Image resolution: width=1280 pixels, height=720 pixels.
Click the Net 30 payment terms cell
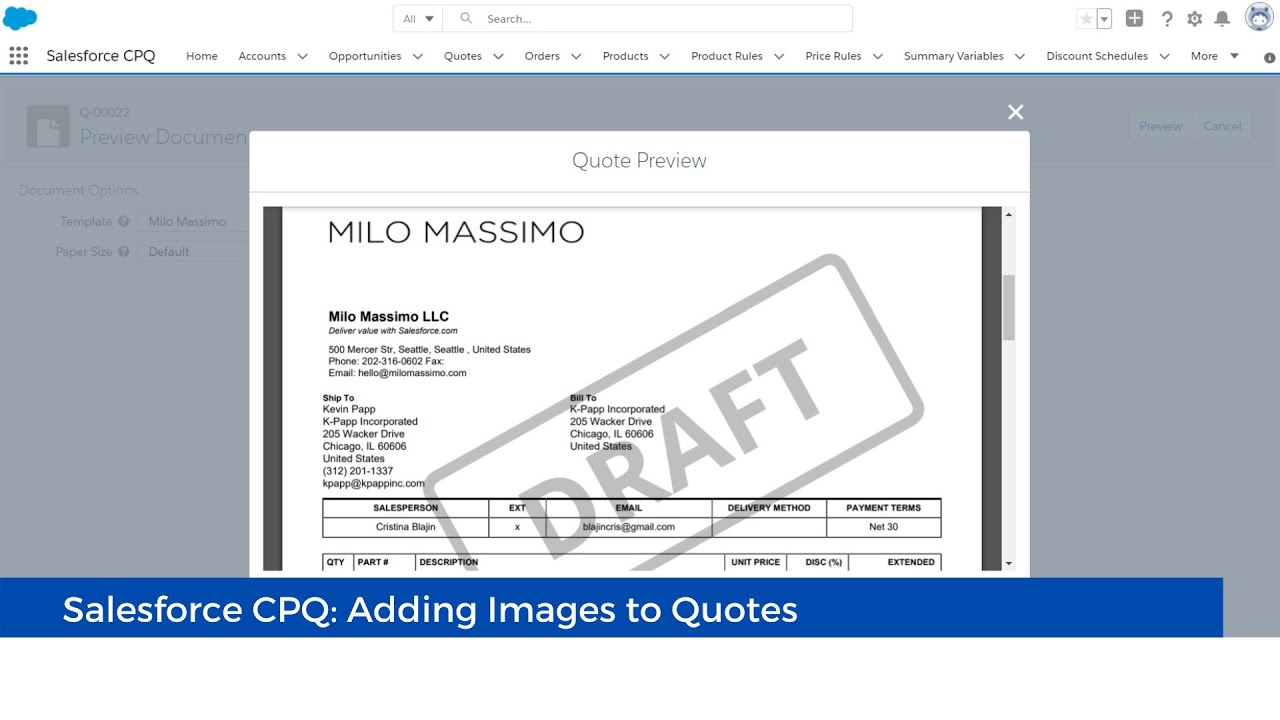(x=884, y=527)
